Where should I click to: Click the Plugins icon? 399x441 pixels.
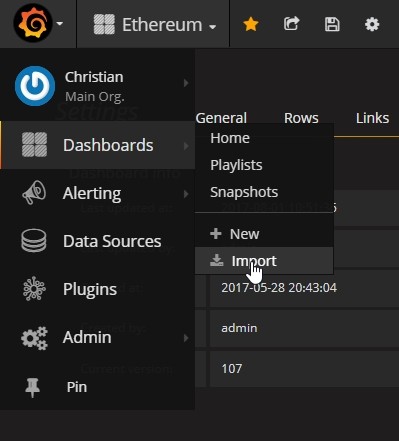34,289
